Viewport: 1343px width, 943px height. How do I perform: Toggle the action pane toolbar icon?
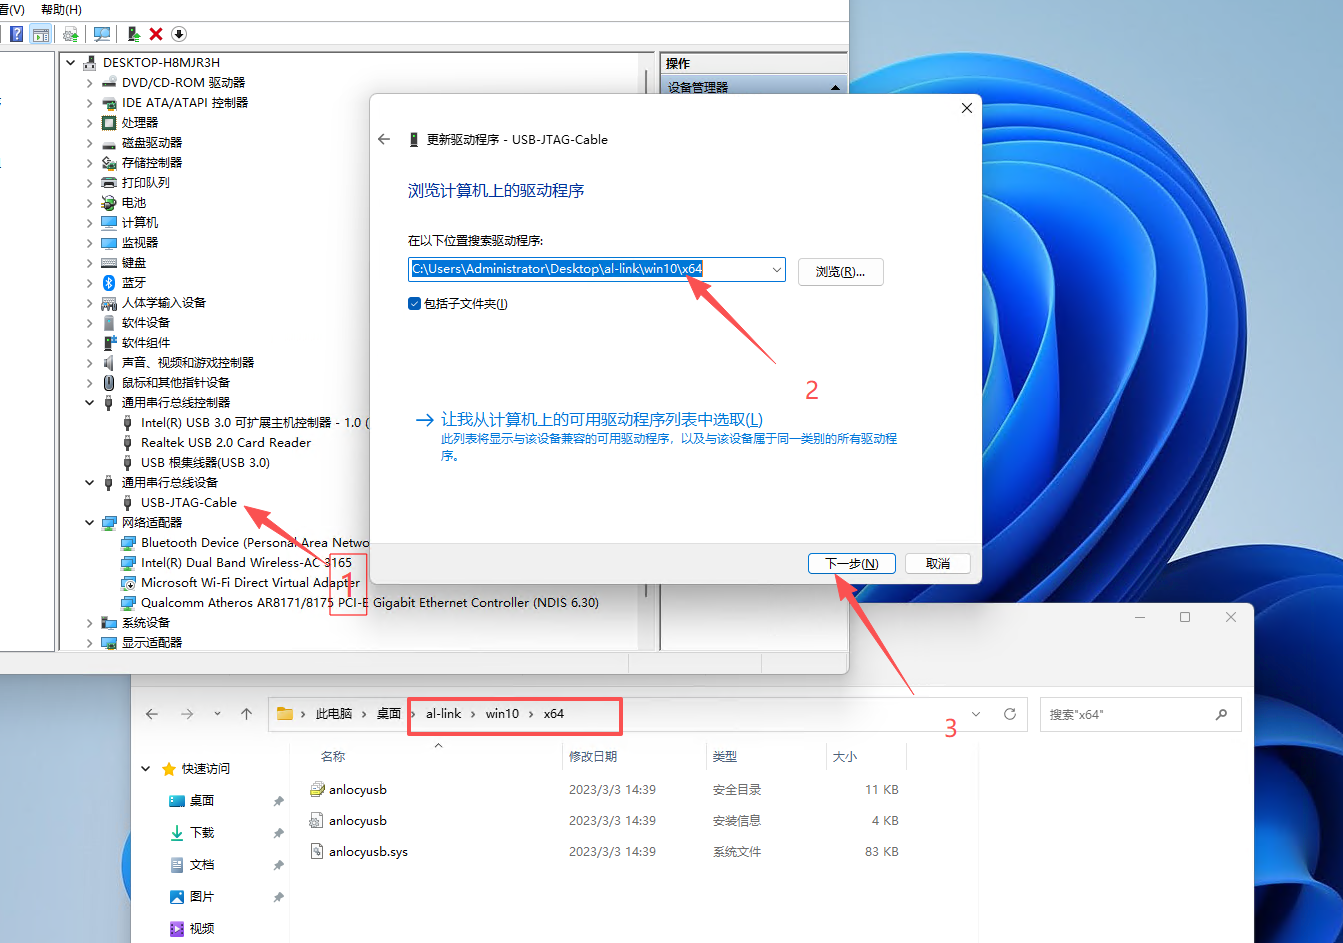[x=41, y=34]
